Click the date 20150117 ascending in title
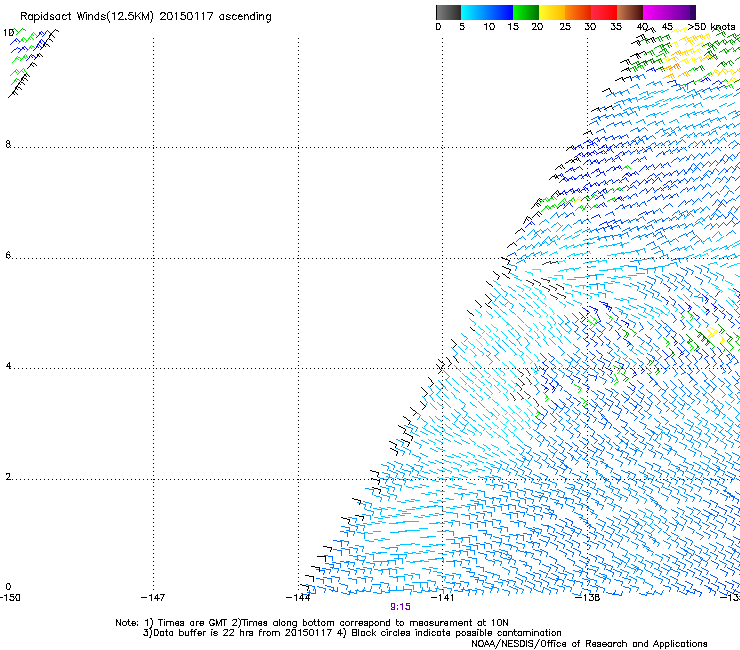 [216, 17]
